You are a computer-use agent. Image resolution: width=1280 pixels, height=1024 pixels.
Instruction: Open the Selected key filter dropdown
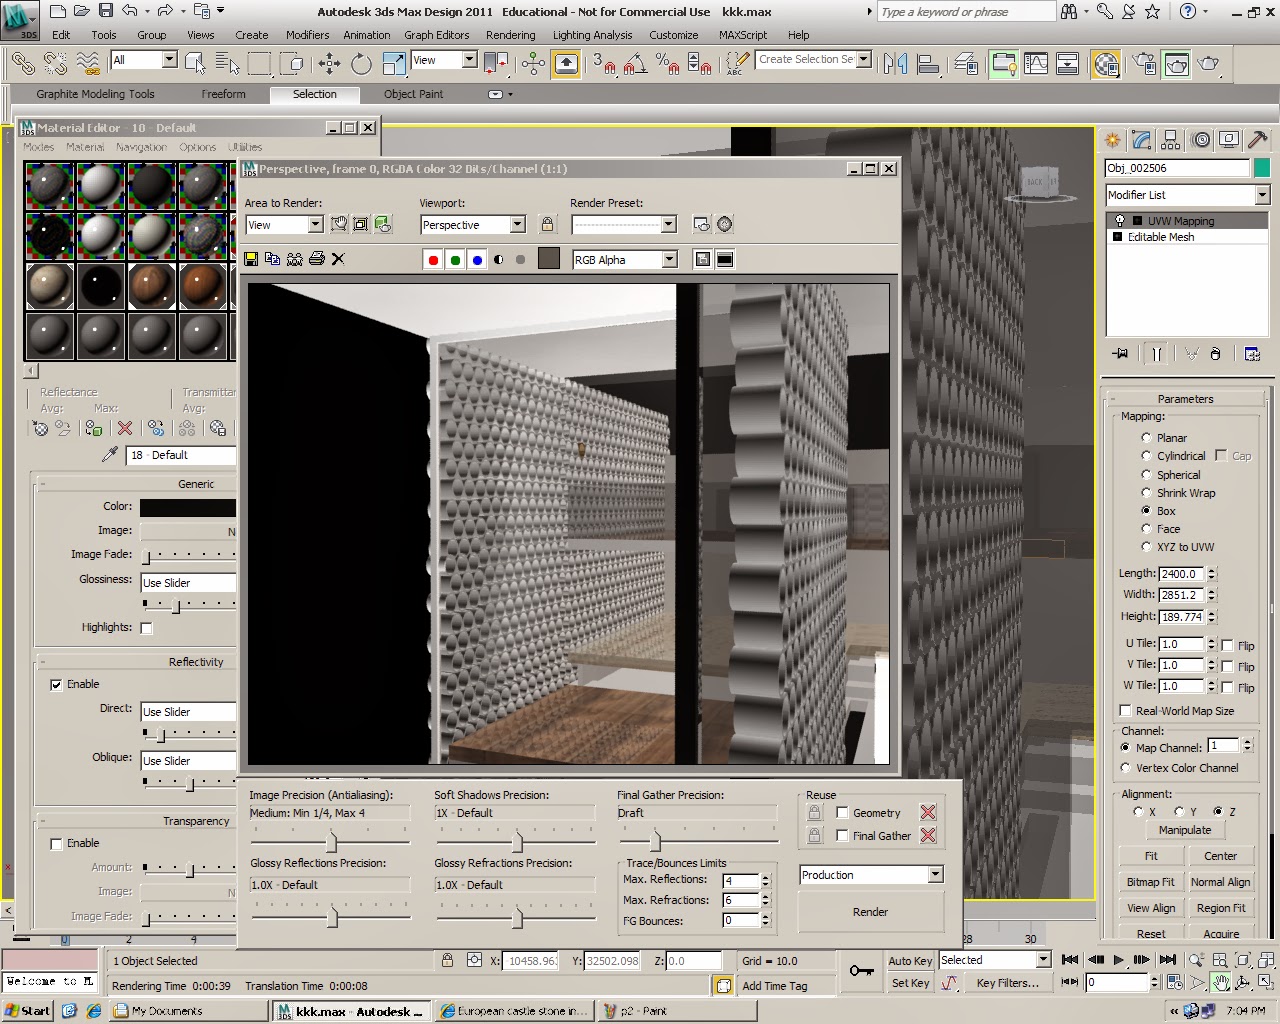1043,960
